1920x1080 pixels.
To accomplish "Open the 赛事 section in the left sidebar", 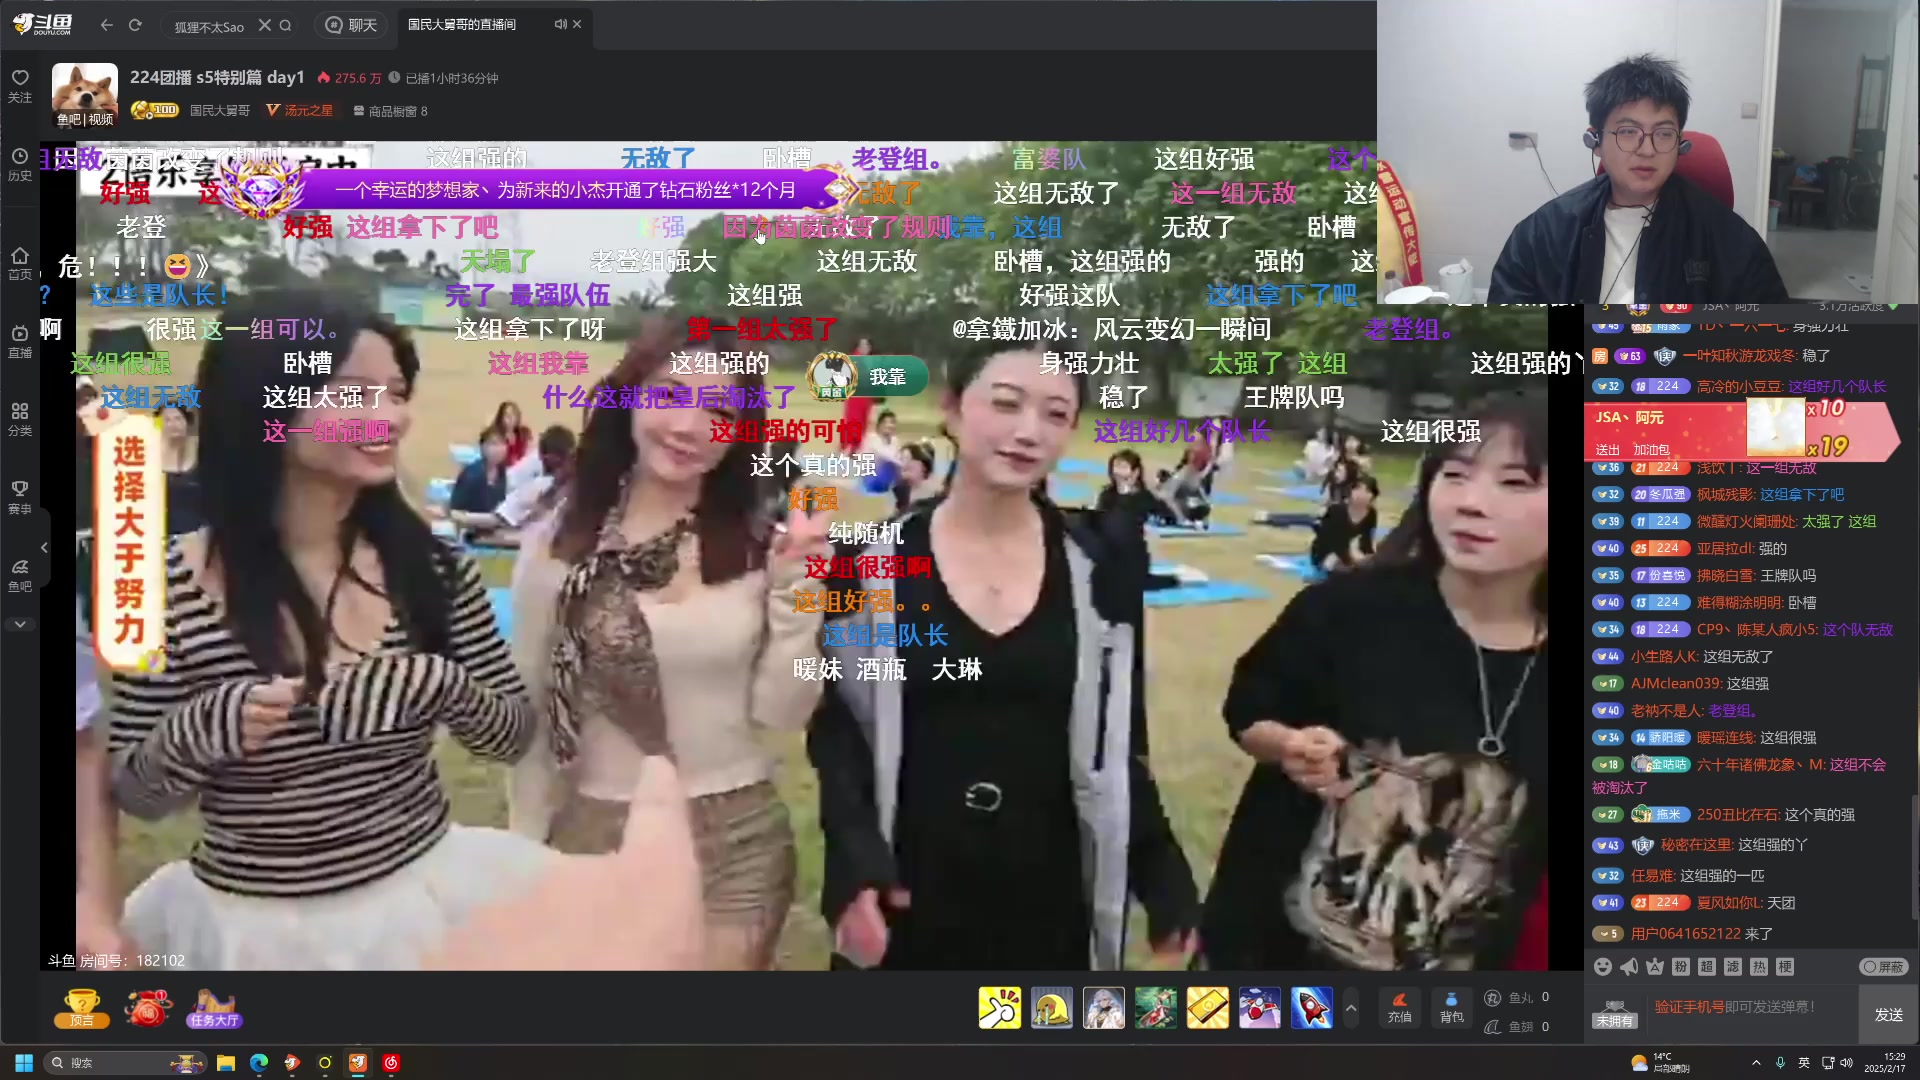I will 20,496.
